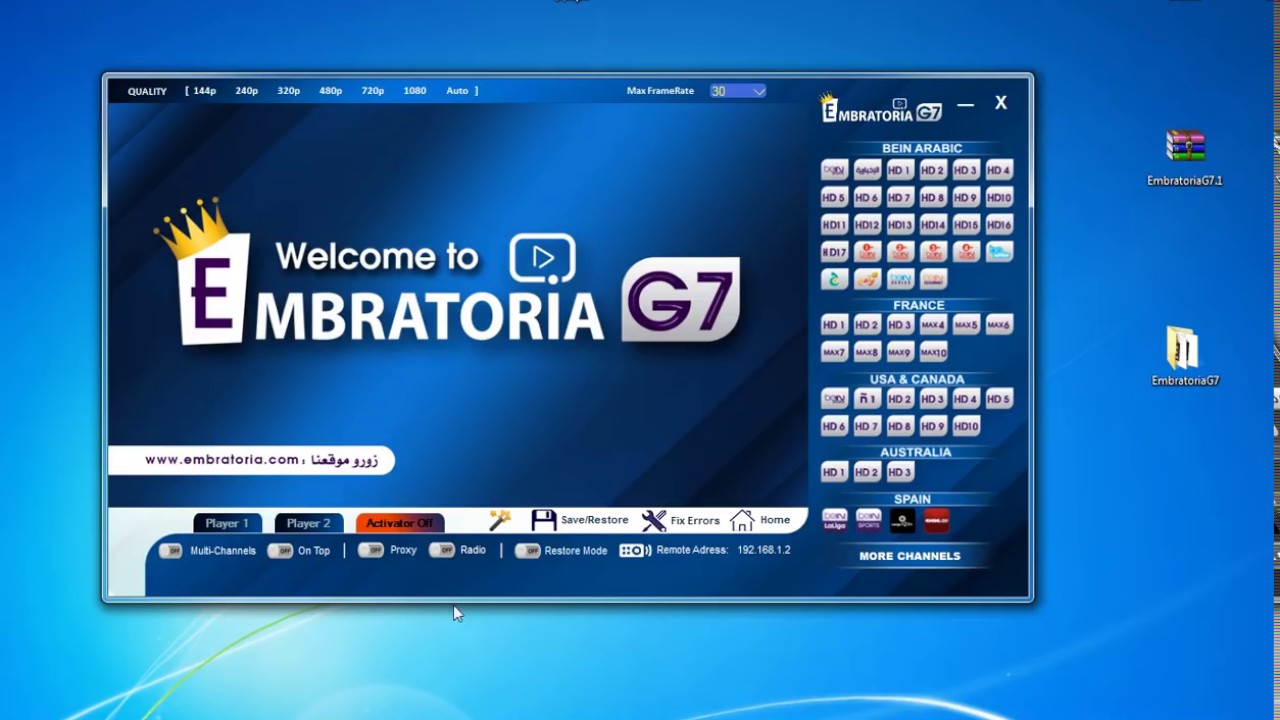Select HD 1 channel under FRANCE
Image resolution: width=1280 pixels, height=720 pixels.
point(834,325)
